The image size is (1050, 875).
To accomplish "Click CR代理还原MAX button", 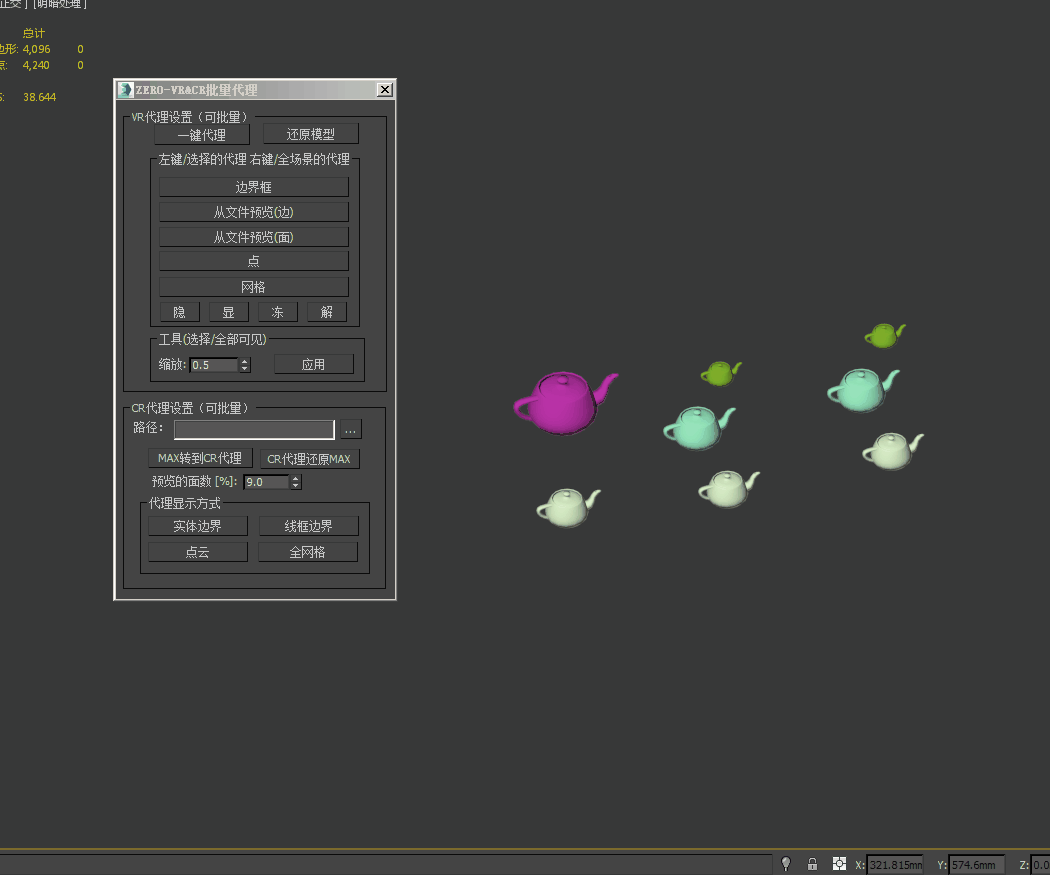I will [x=309, y=459].
